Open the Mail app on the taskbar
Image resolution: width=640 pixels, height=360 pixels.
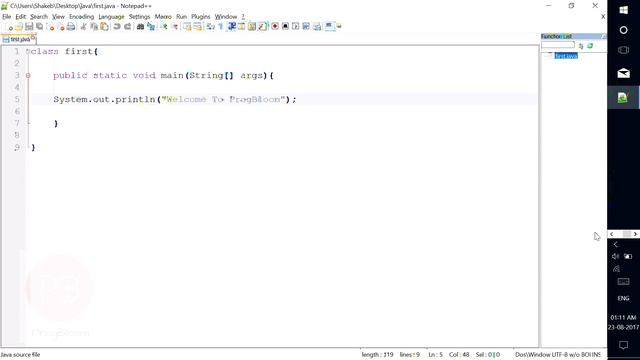tap(623, 73)
